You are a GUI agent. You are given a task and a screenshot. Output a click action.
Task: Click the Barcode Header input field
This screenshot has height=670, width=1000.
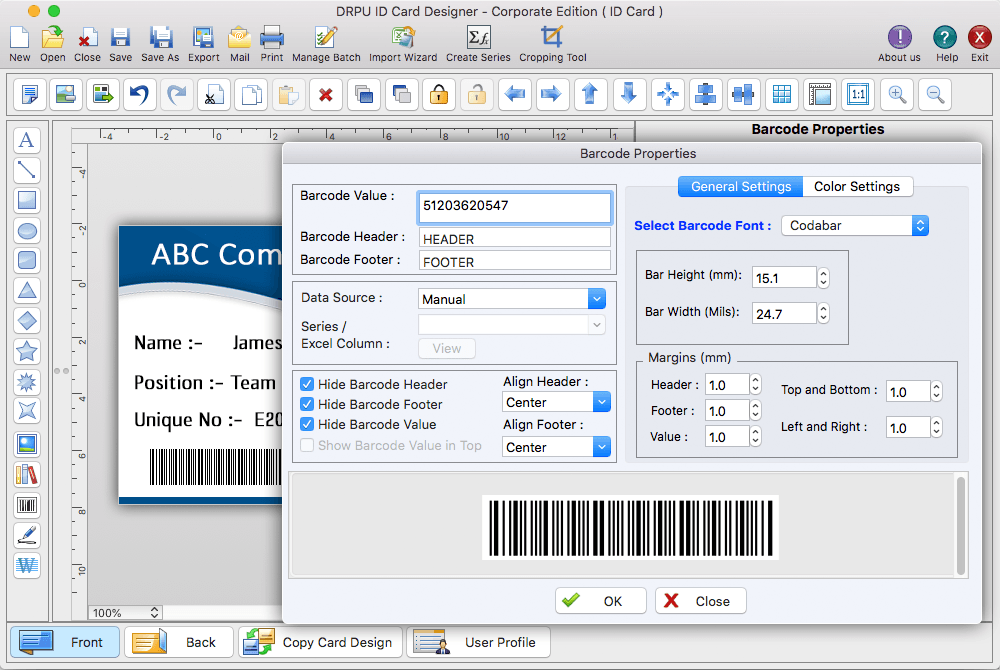tap(515, 238)
